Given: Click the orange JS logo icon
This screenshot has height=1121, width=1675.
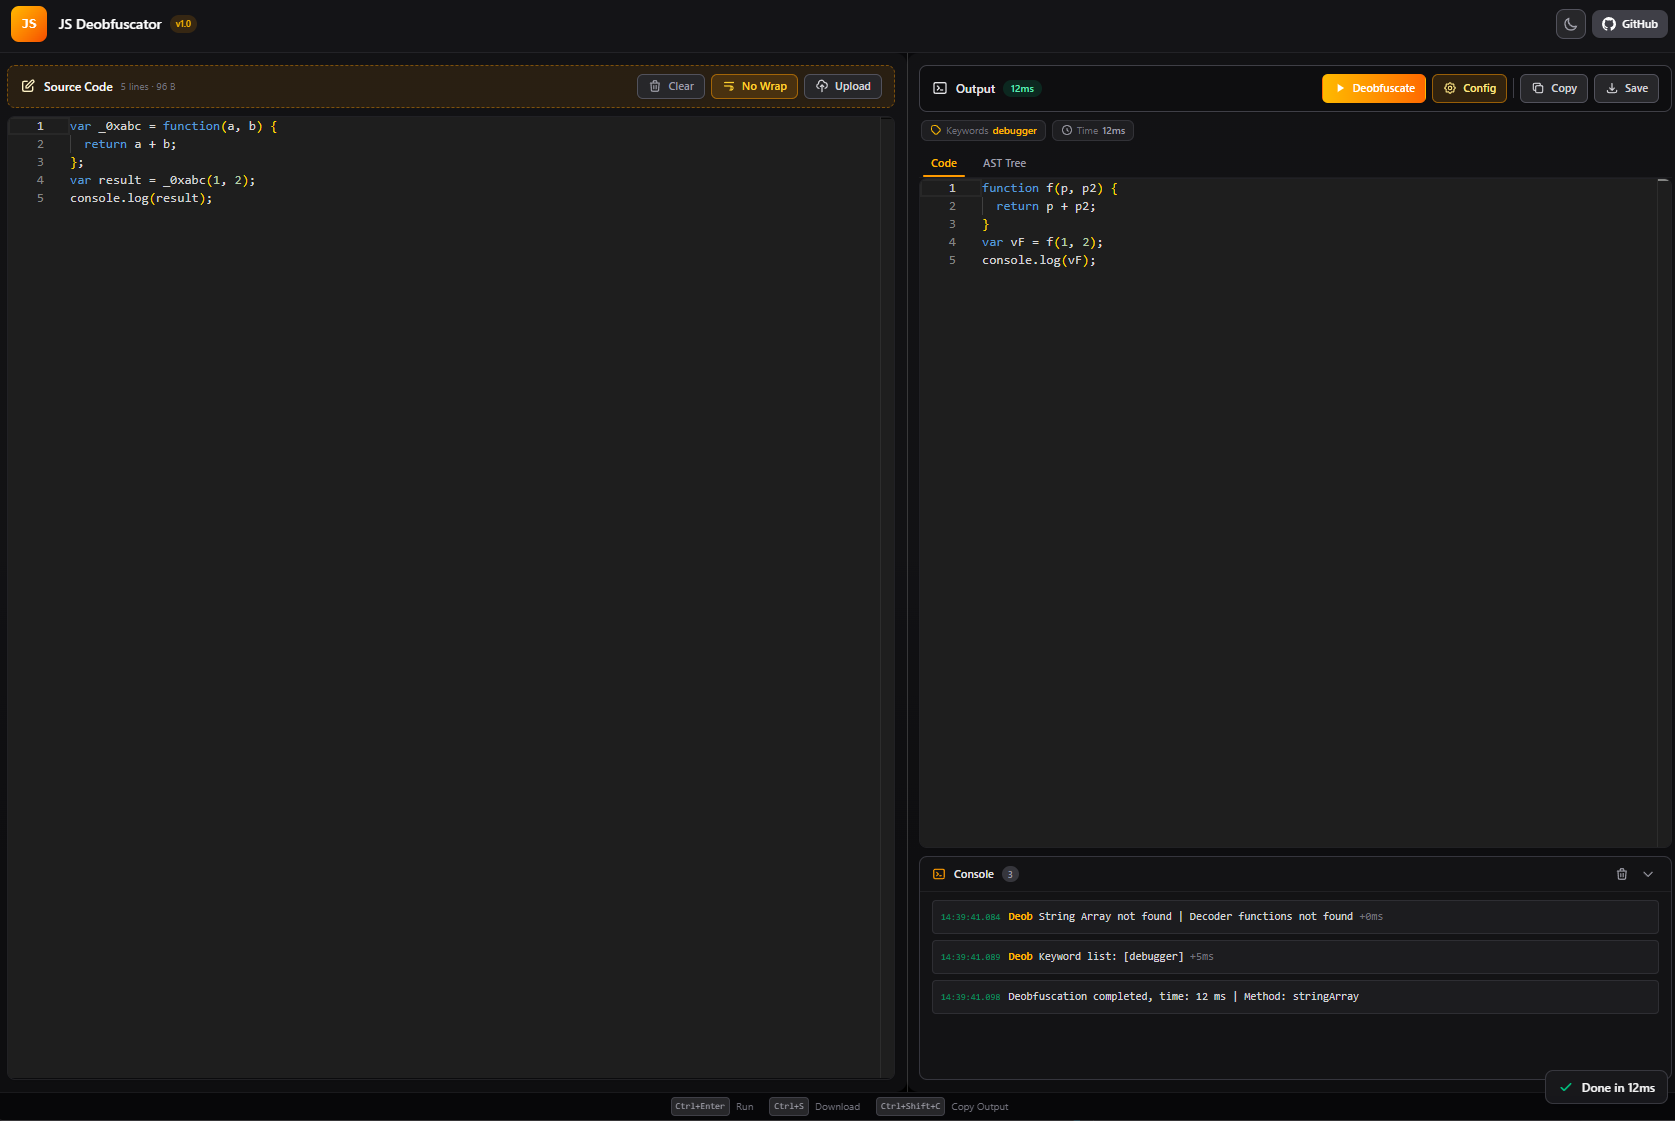Looking at the screenshot, I should click(29, 24).
